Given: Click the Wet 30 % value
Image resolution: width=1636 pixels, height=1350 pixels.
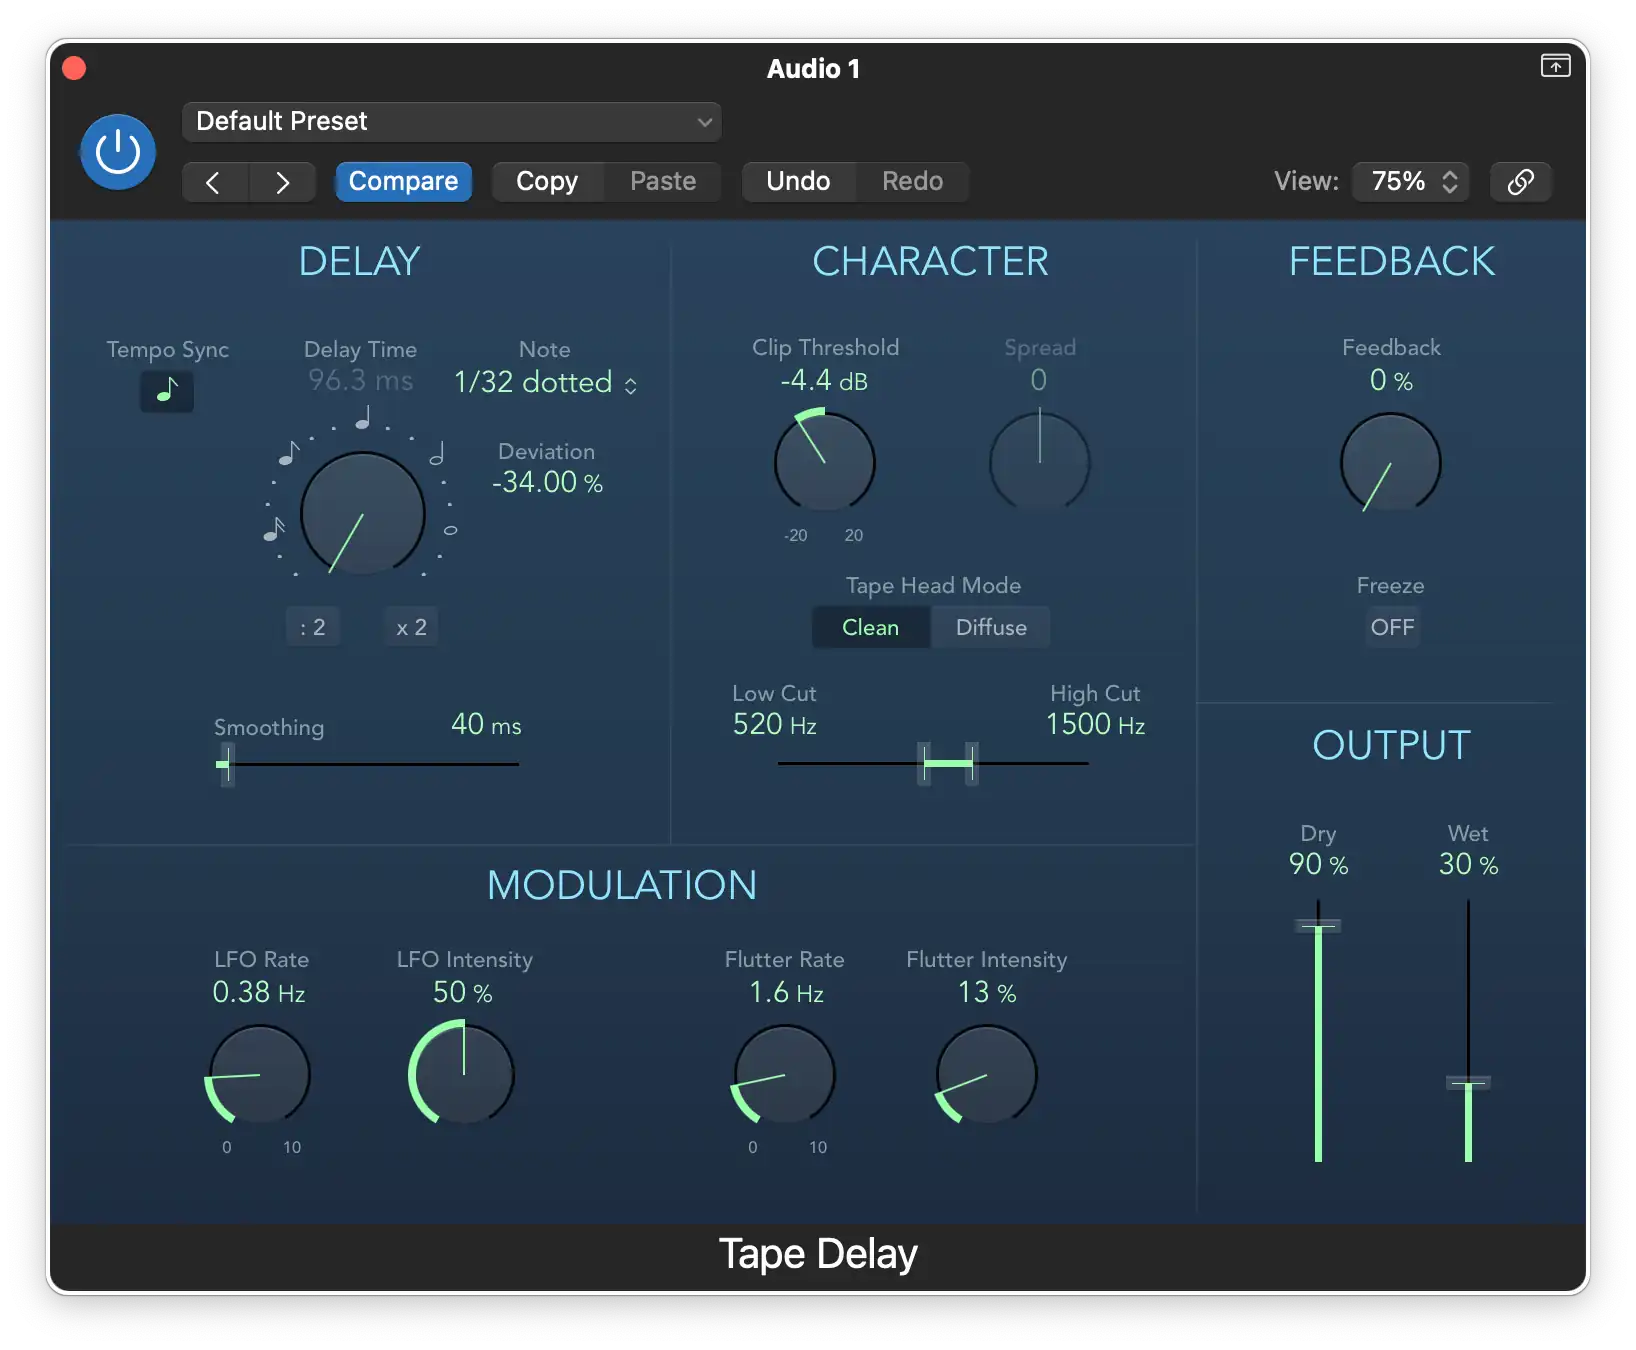Looking at the screenshot, I should coord(1468,865).
